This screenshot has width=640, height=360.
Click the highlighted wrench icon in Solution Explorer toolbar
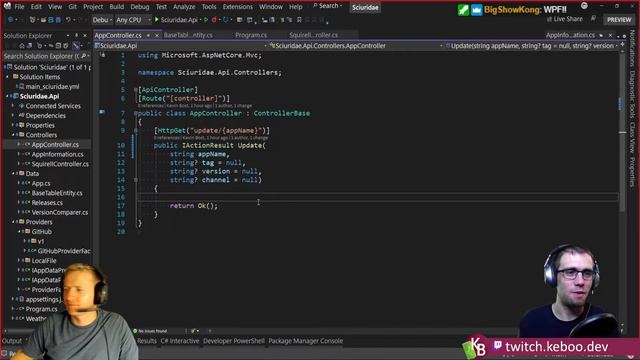click(76, 46)
